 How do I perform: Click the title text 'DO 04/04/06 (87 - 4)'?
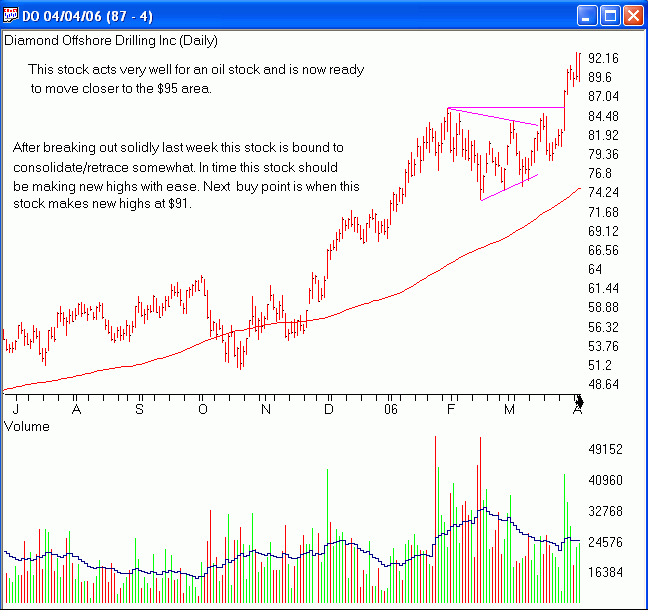[87, 16]
